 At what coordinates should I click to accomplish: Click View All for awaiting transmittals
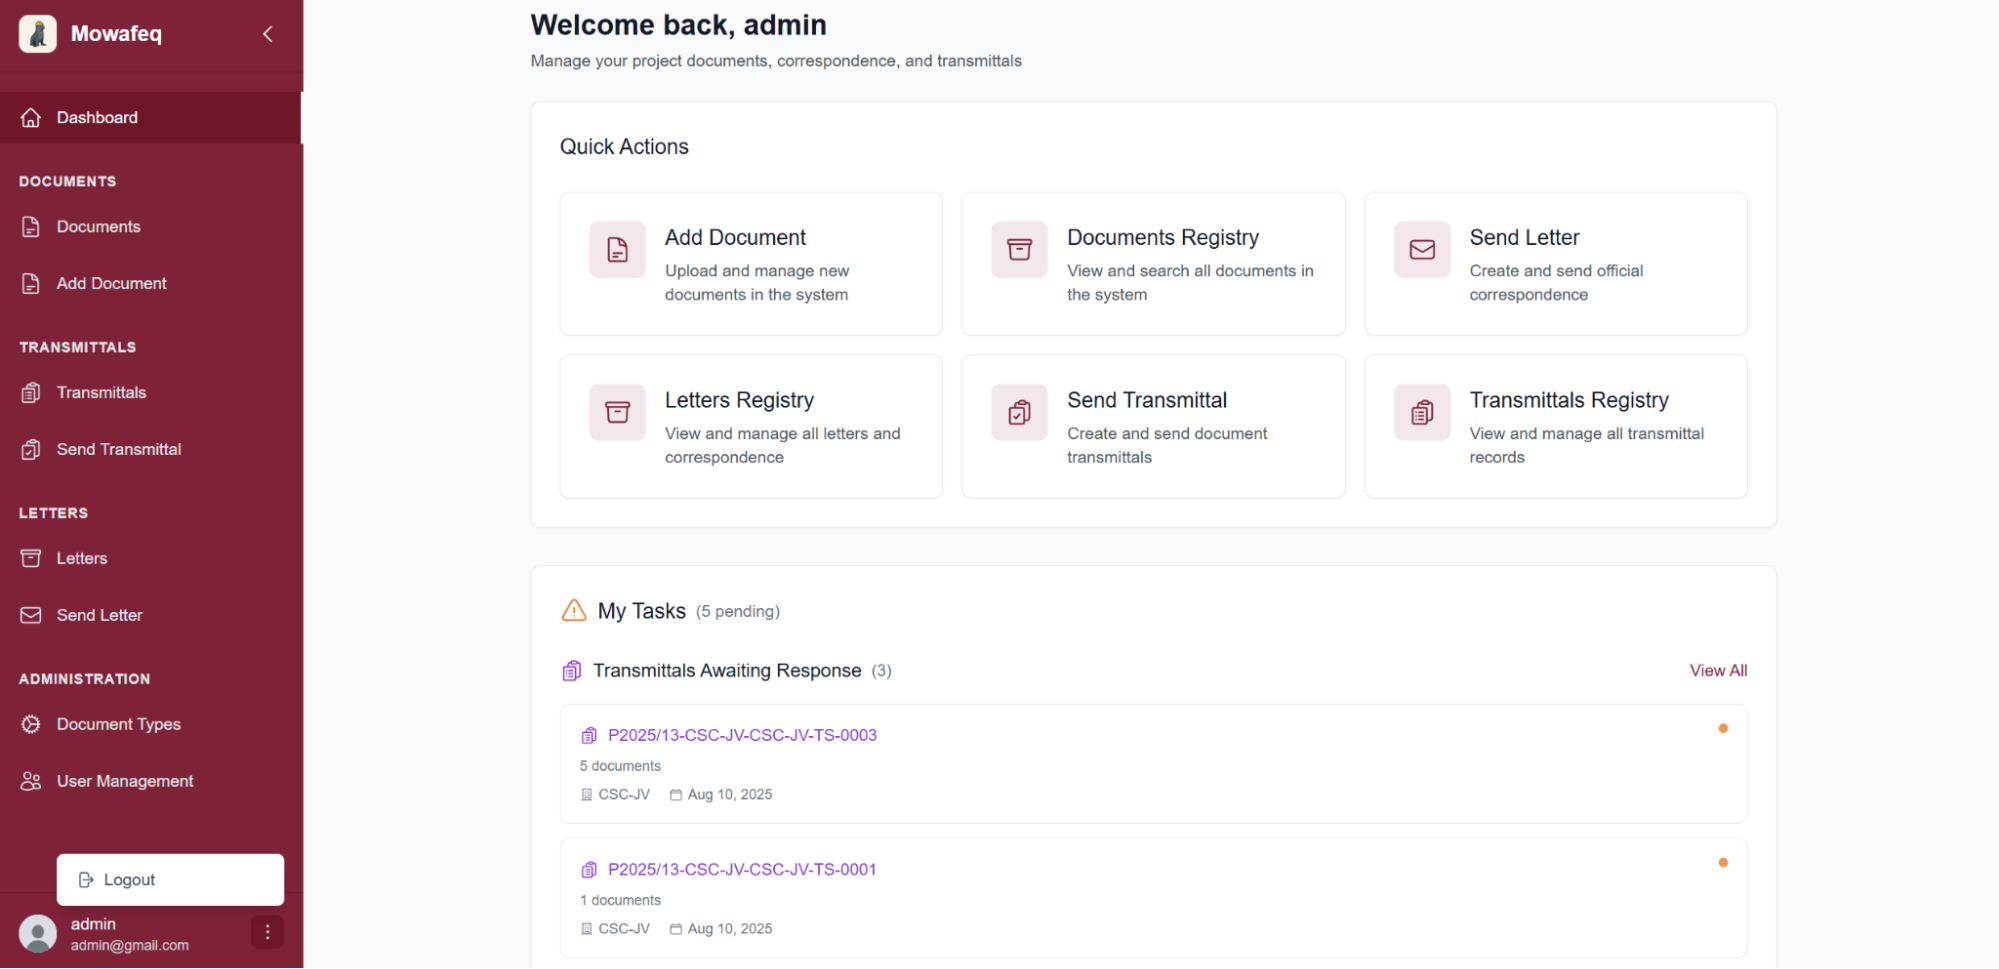1717,671
